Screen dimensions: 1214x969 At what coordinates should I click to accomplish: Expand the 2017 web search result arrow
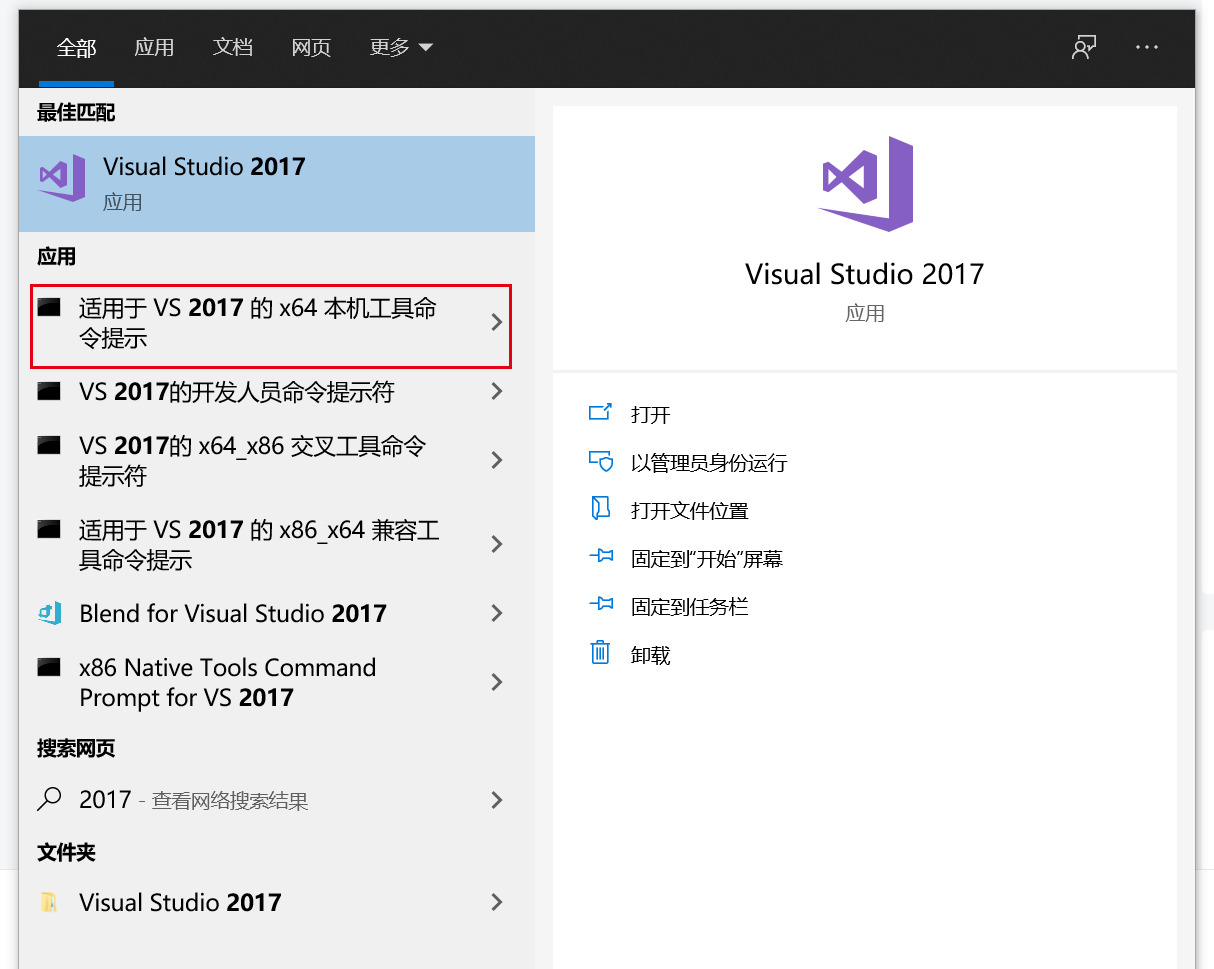[497, 800]
